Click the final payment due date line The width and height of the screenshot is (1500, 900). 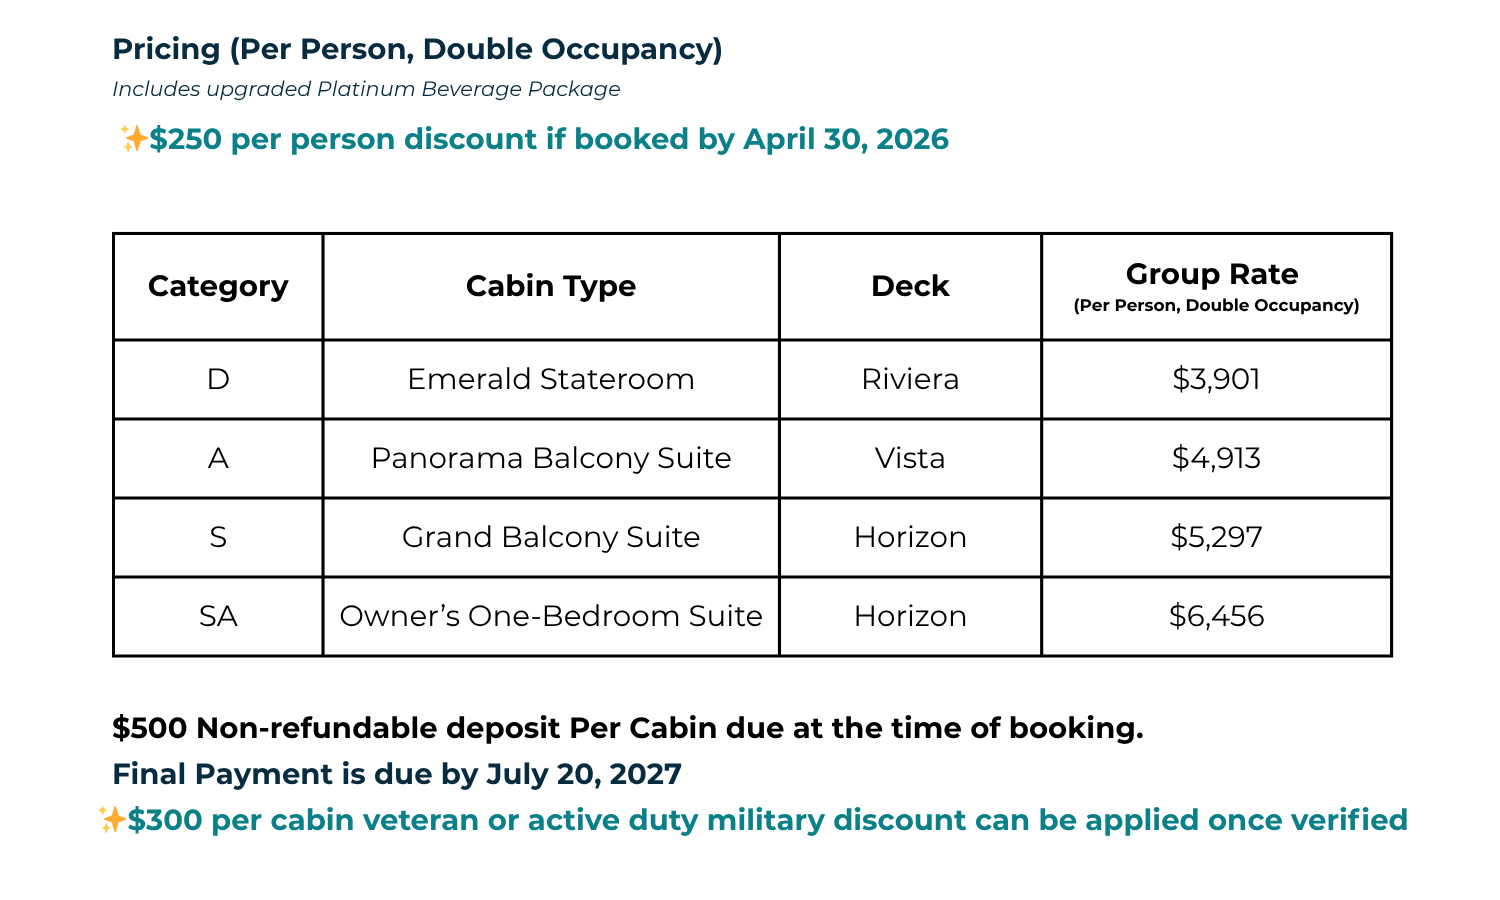point(397,774)
